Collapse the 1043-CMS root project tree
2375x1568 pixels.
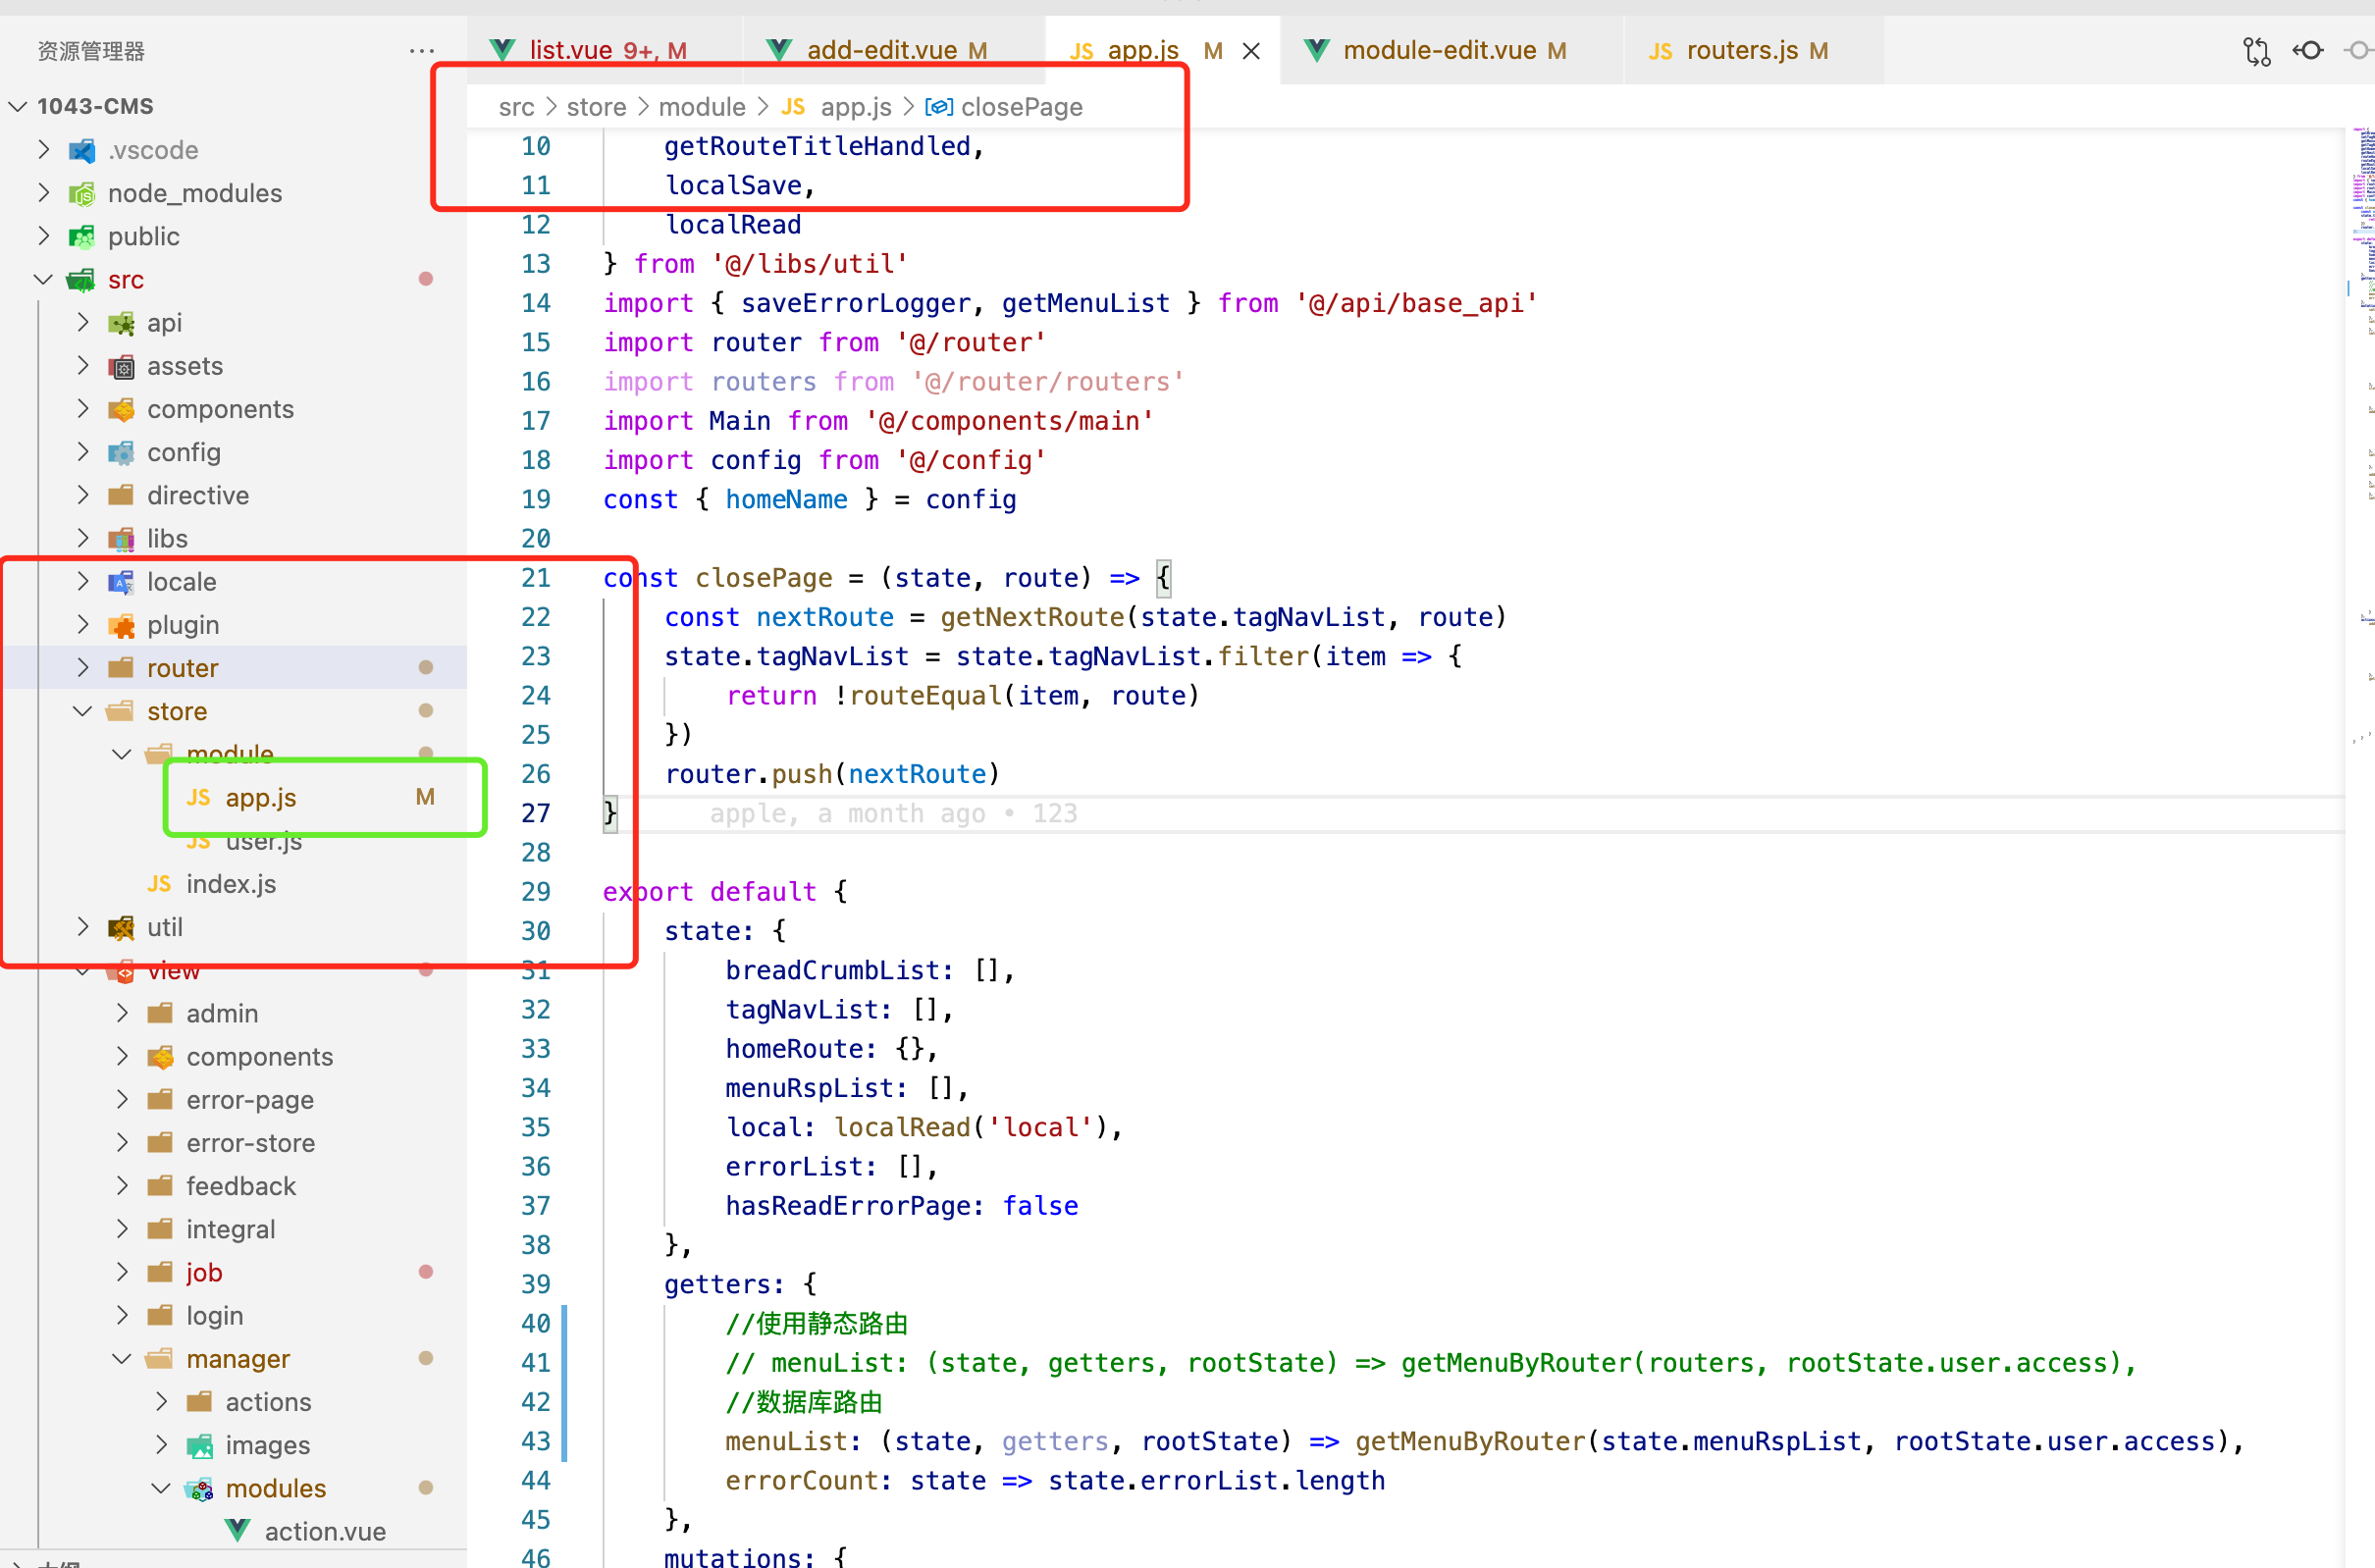click(x=18, y=106)
